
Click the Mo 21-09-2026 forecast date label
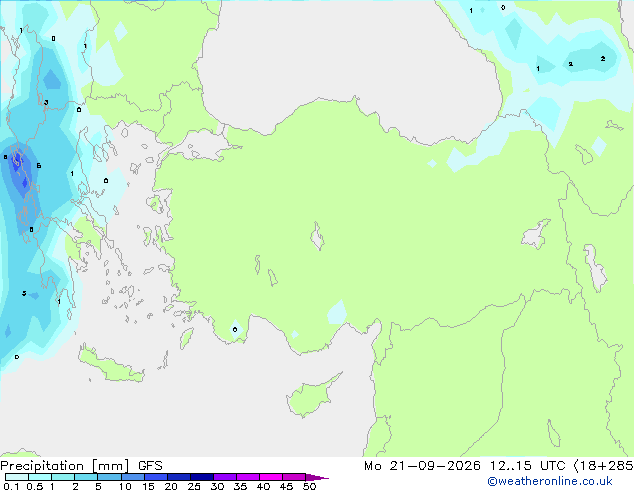[x=423, y=466]
